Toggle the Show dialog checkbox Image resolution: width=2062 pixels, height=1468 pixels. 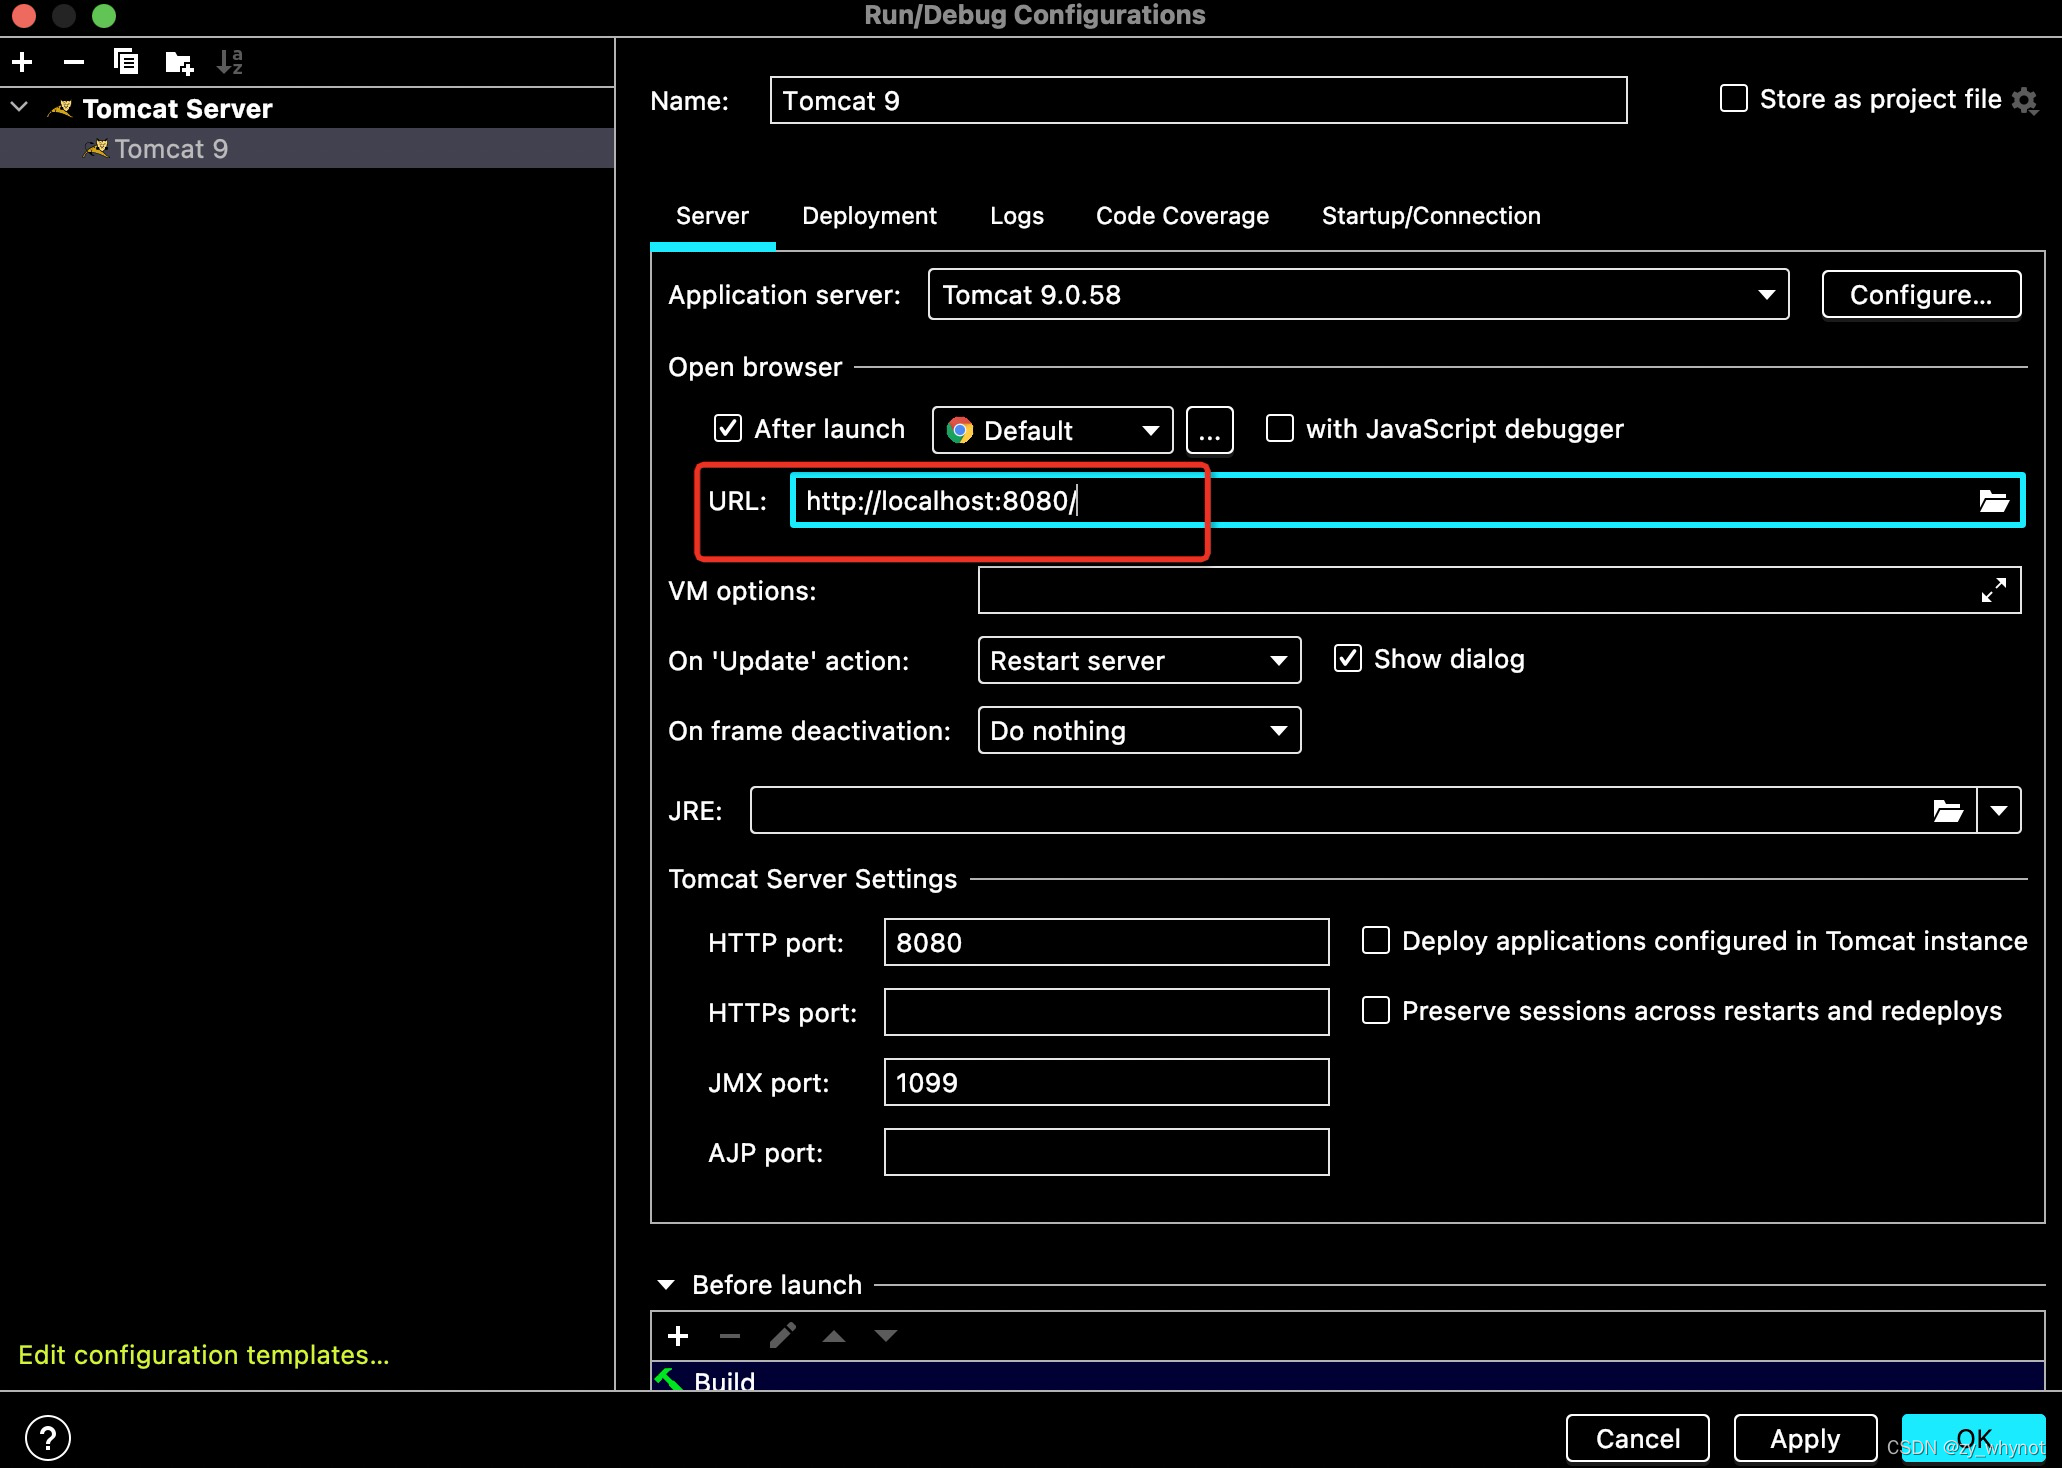click(x=1348, y=659)
